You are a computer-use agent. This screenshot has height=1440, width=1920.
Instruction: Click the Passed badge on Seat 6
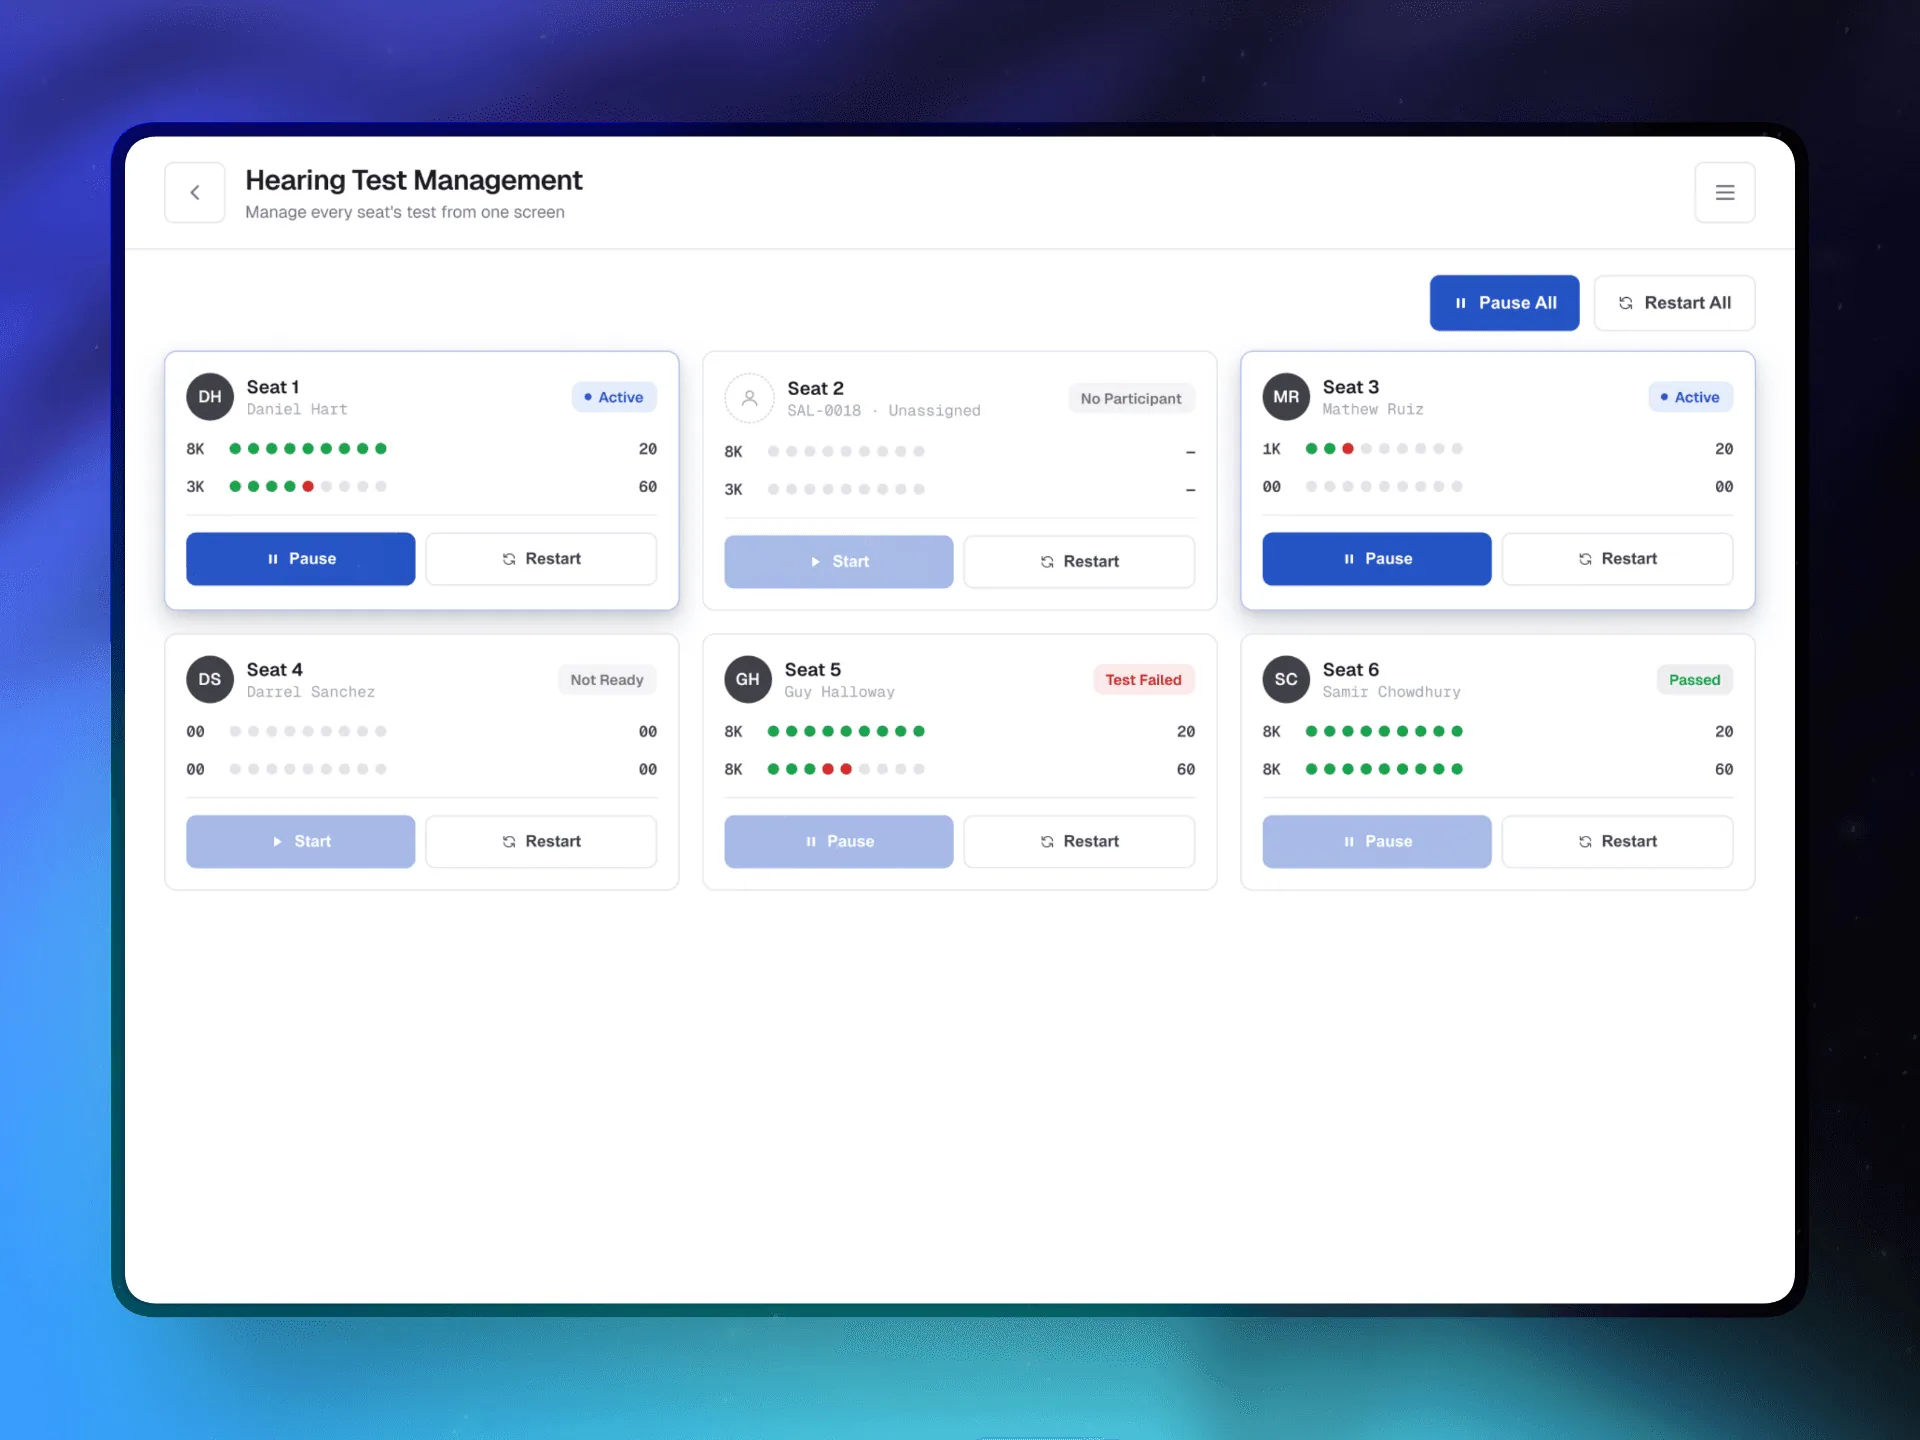click(1694, 680)
